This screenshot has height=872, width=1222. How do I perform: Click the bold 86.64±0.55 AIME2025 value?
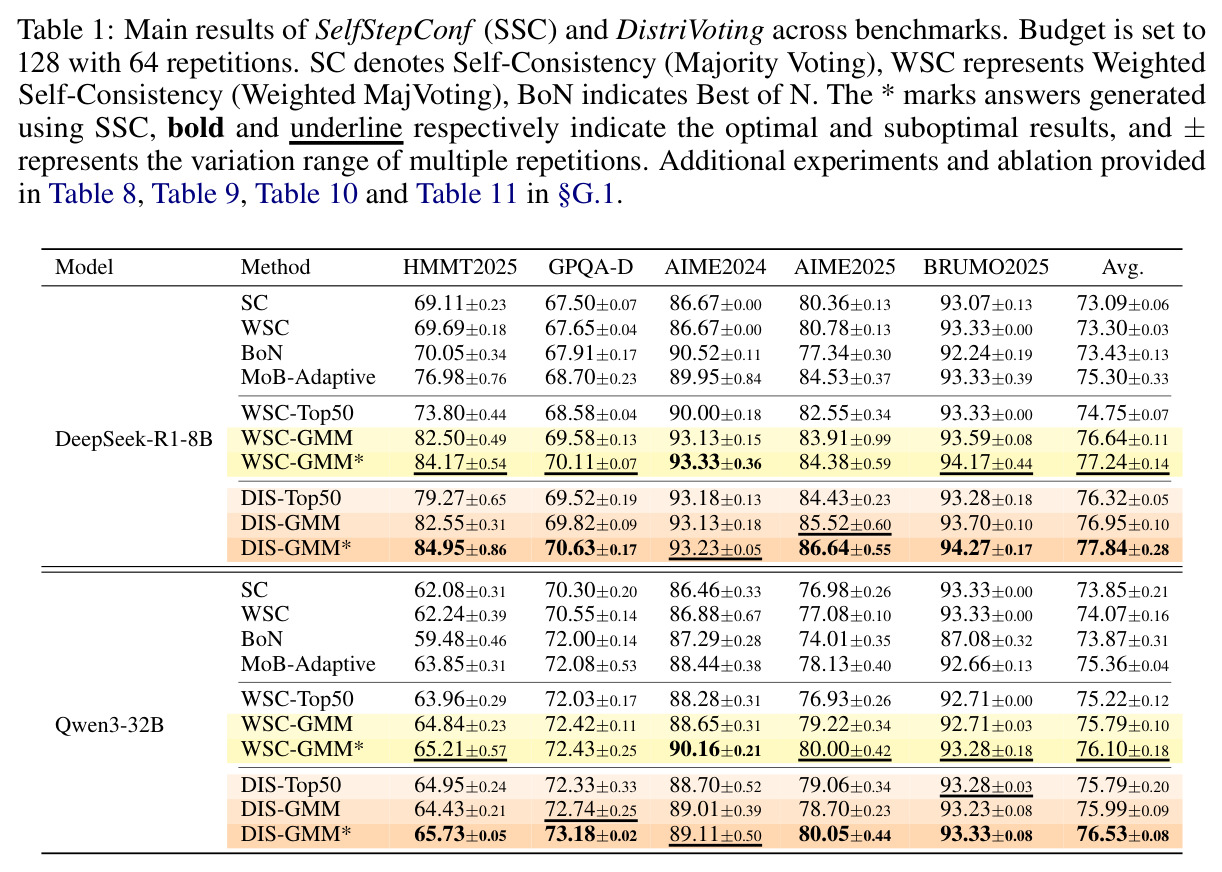pos(845,549)
